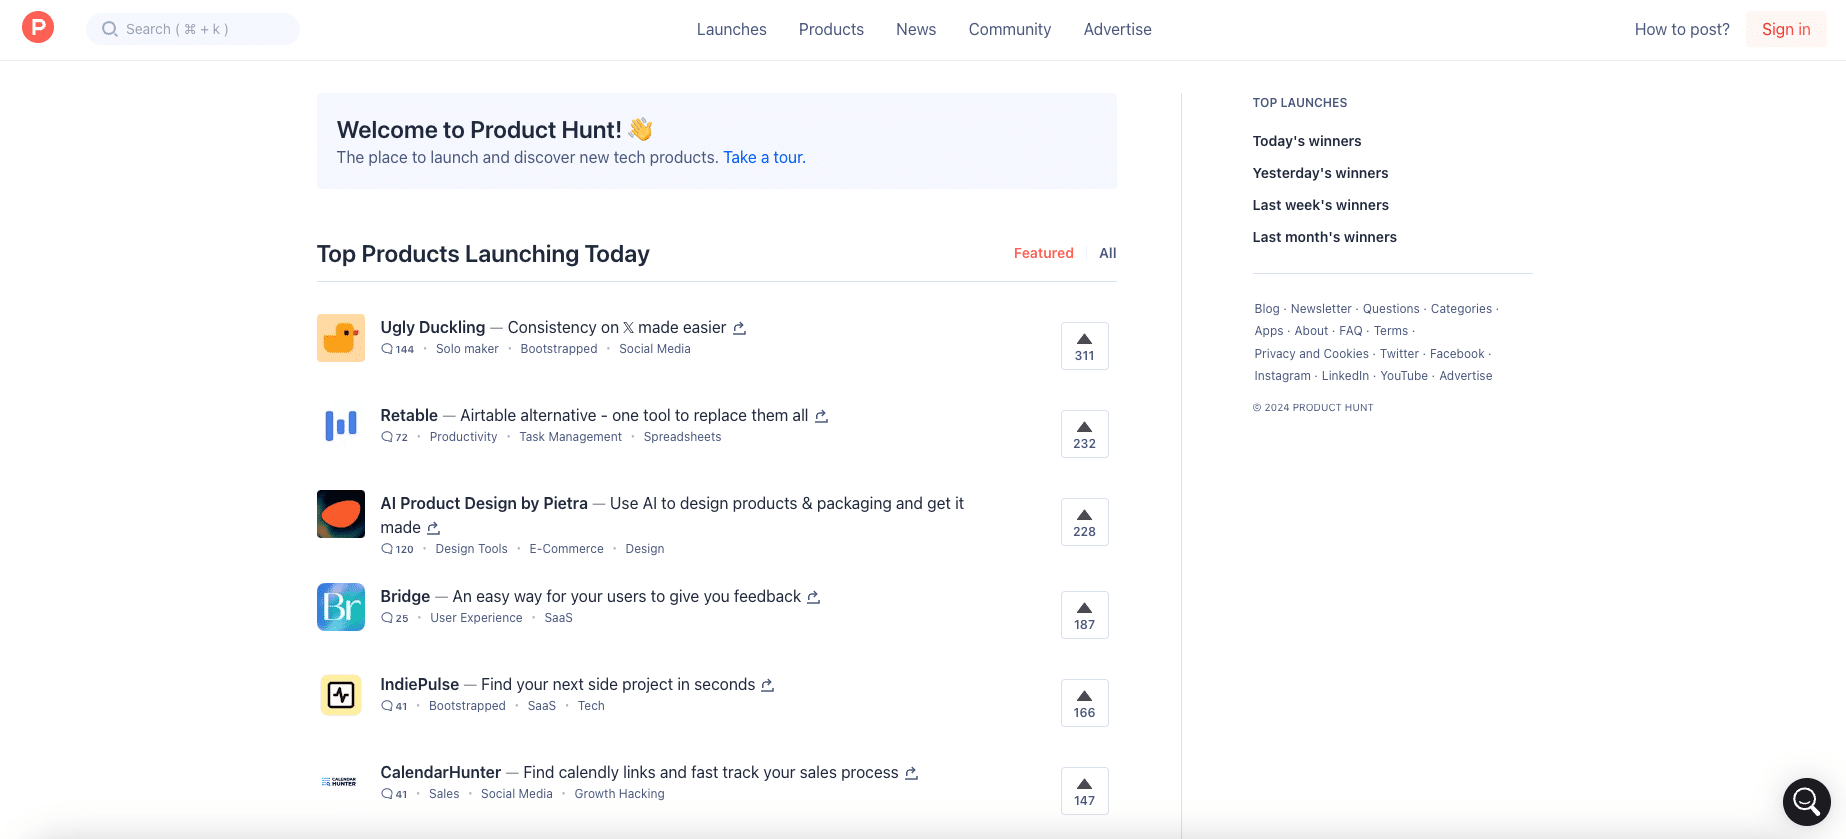Open the Privacy and Cookies link
This screenshot has width=1846, height=839.
1312,354
